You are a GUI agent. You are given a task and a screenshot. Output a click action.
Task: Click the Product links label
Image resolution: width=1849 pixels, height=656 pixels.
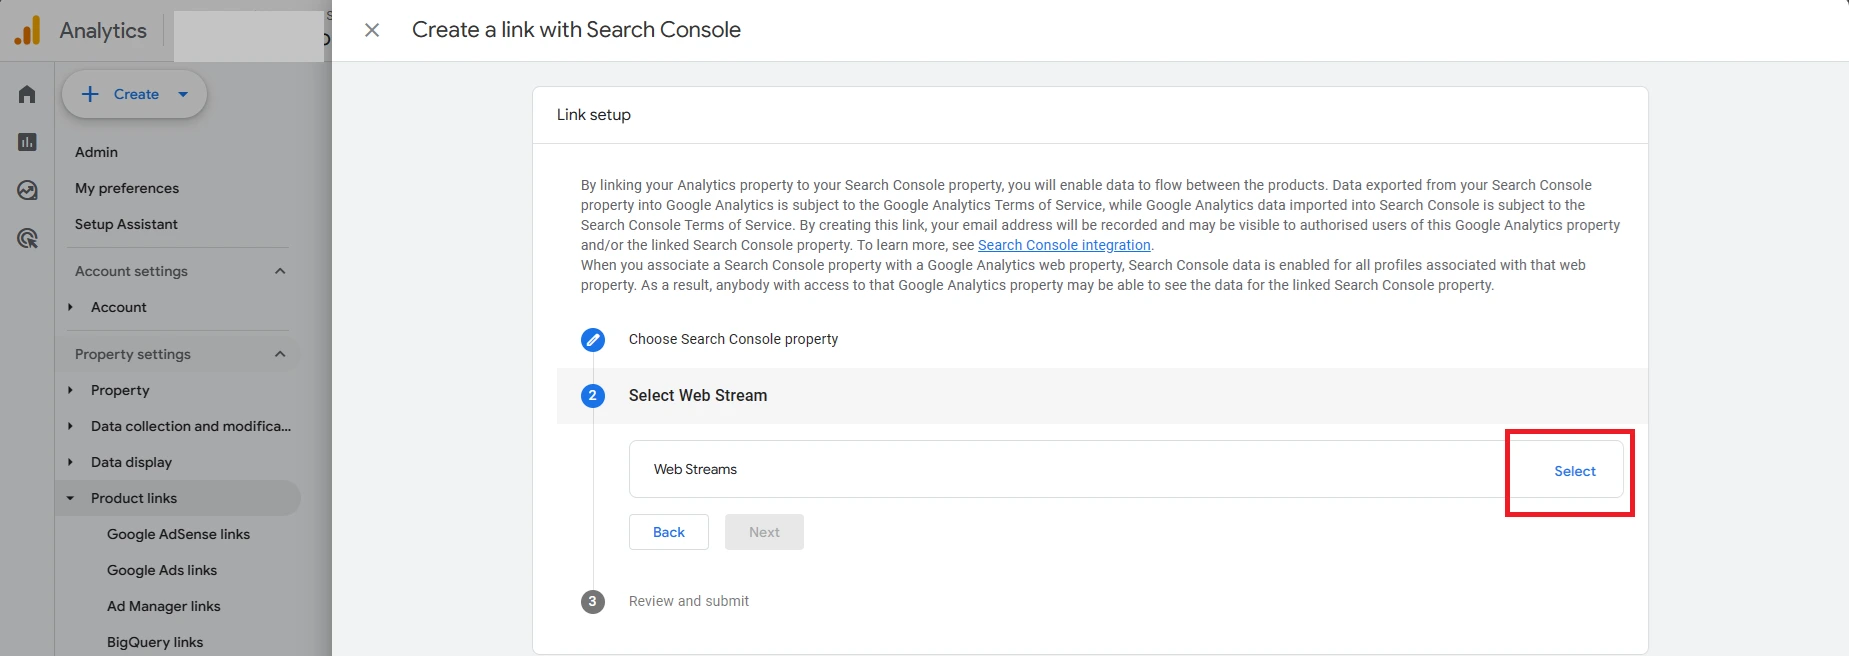134,498
